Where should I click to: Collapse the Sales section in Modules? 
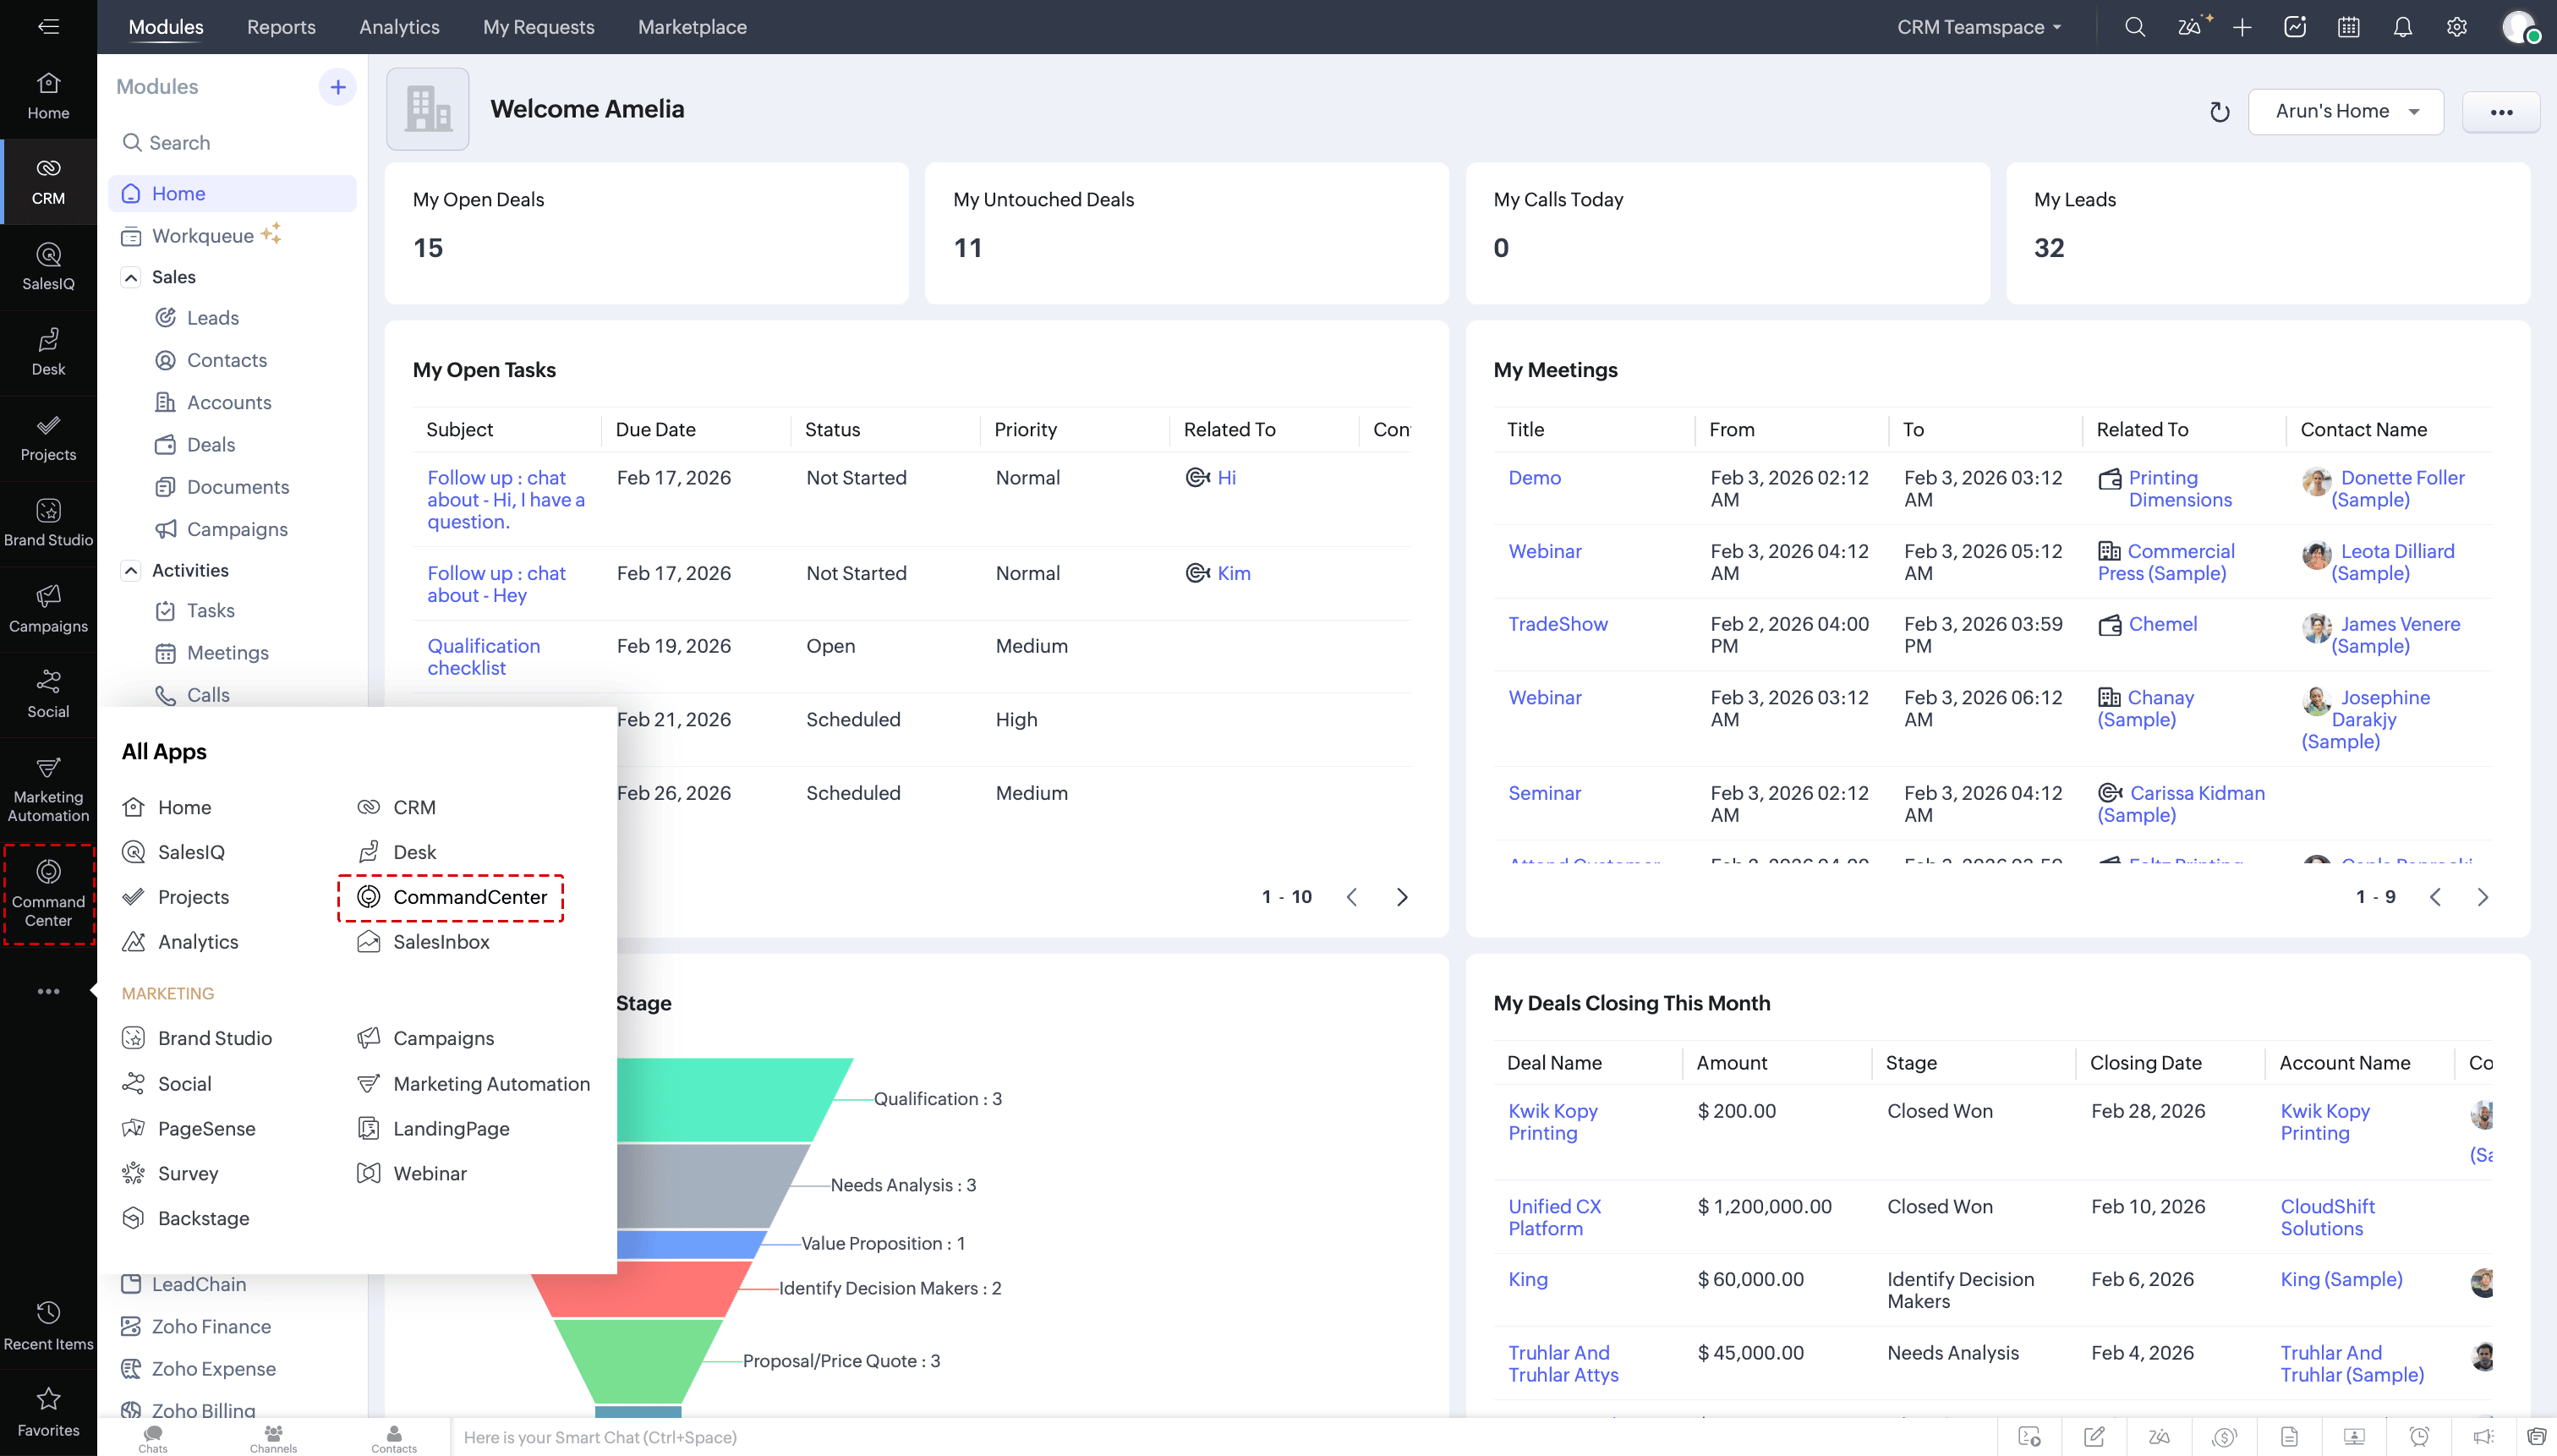coord(131,277)
